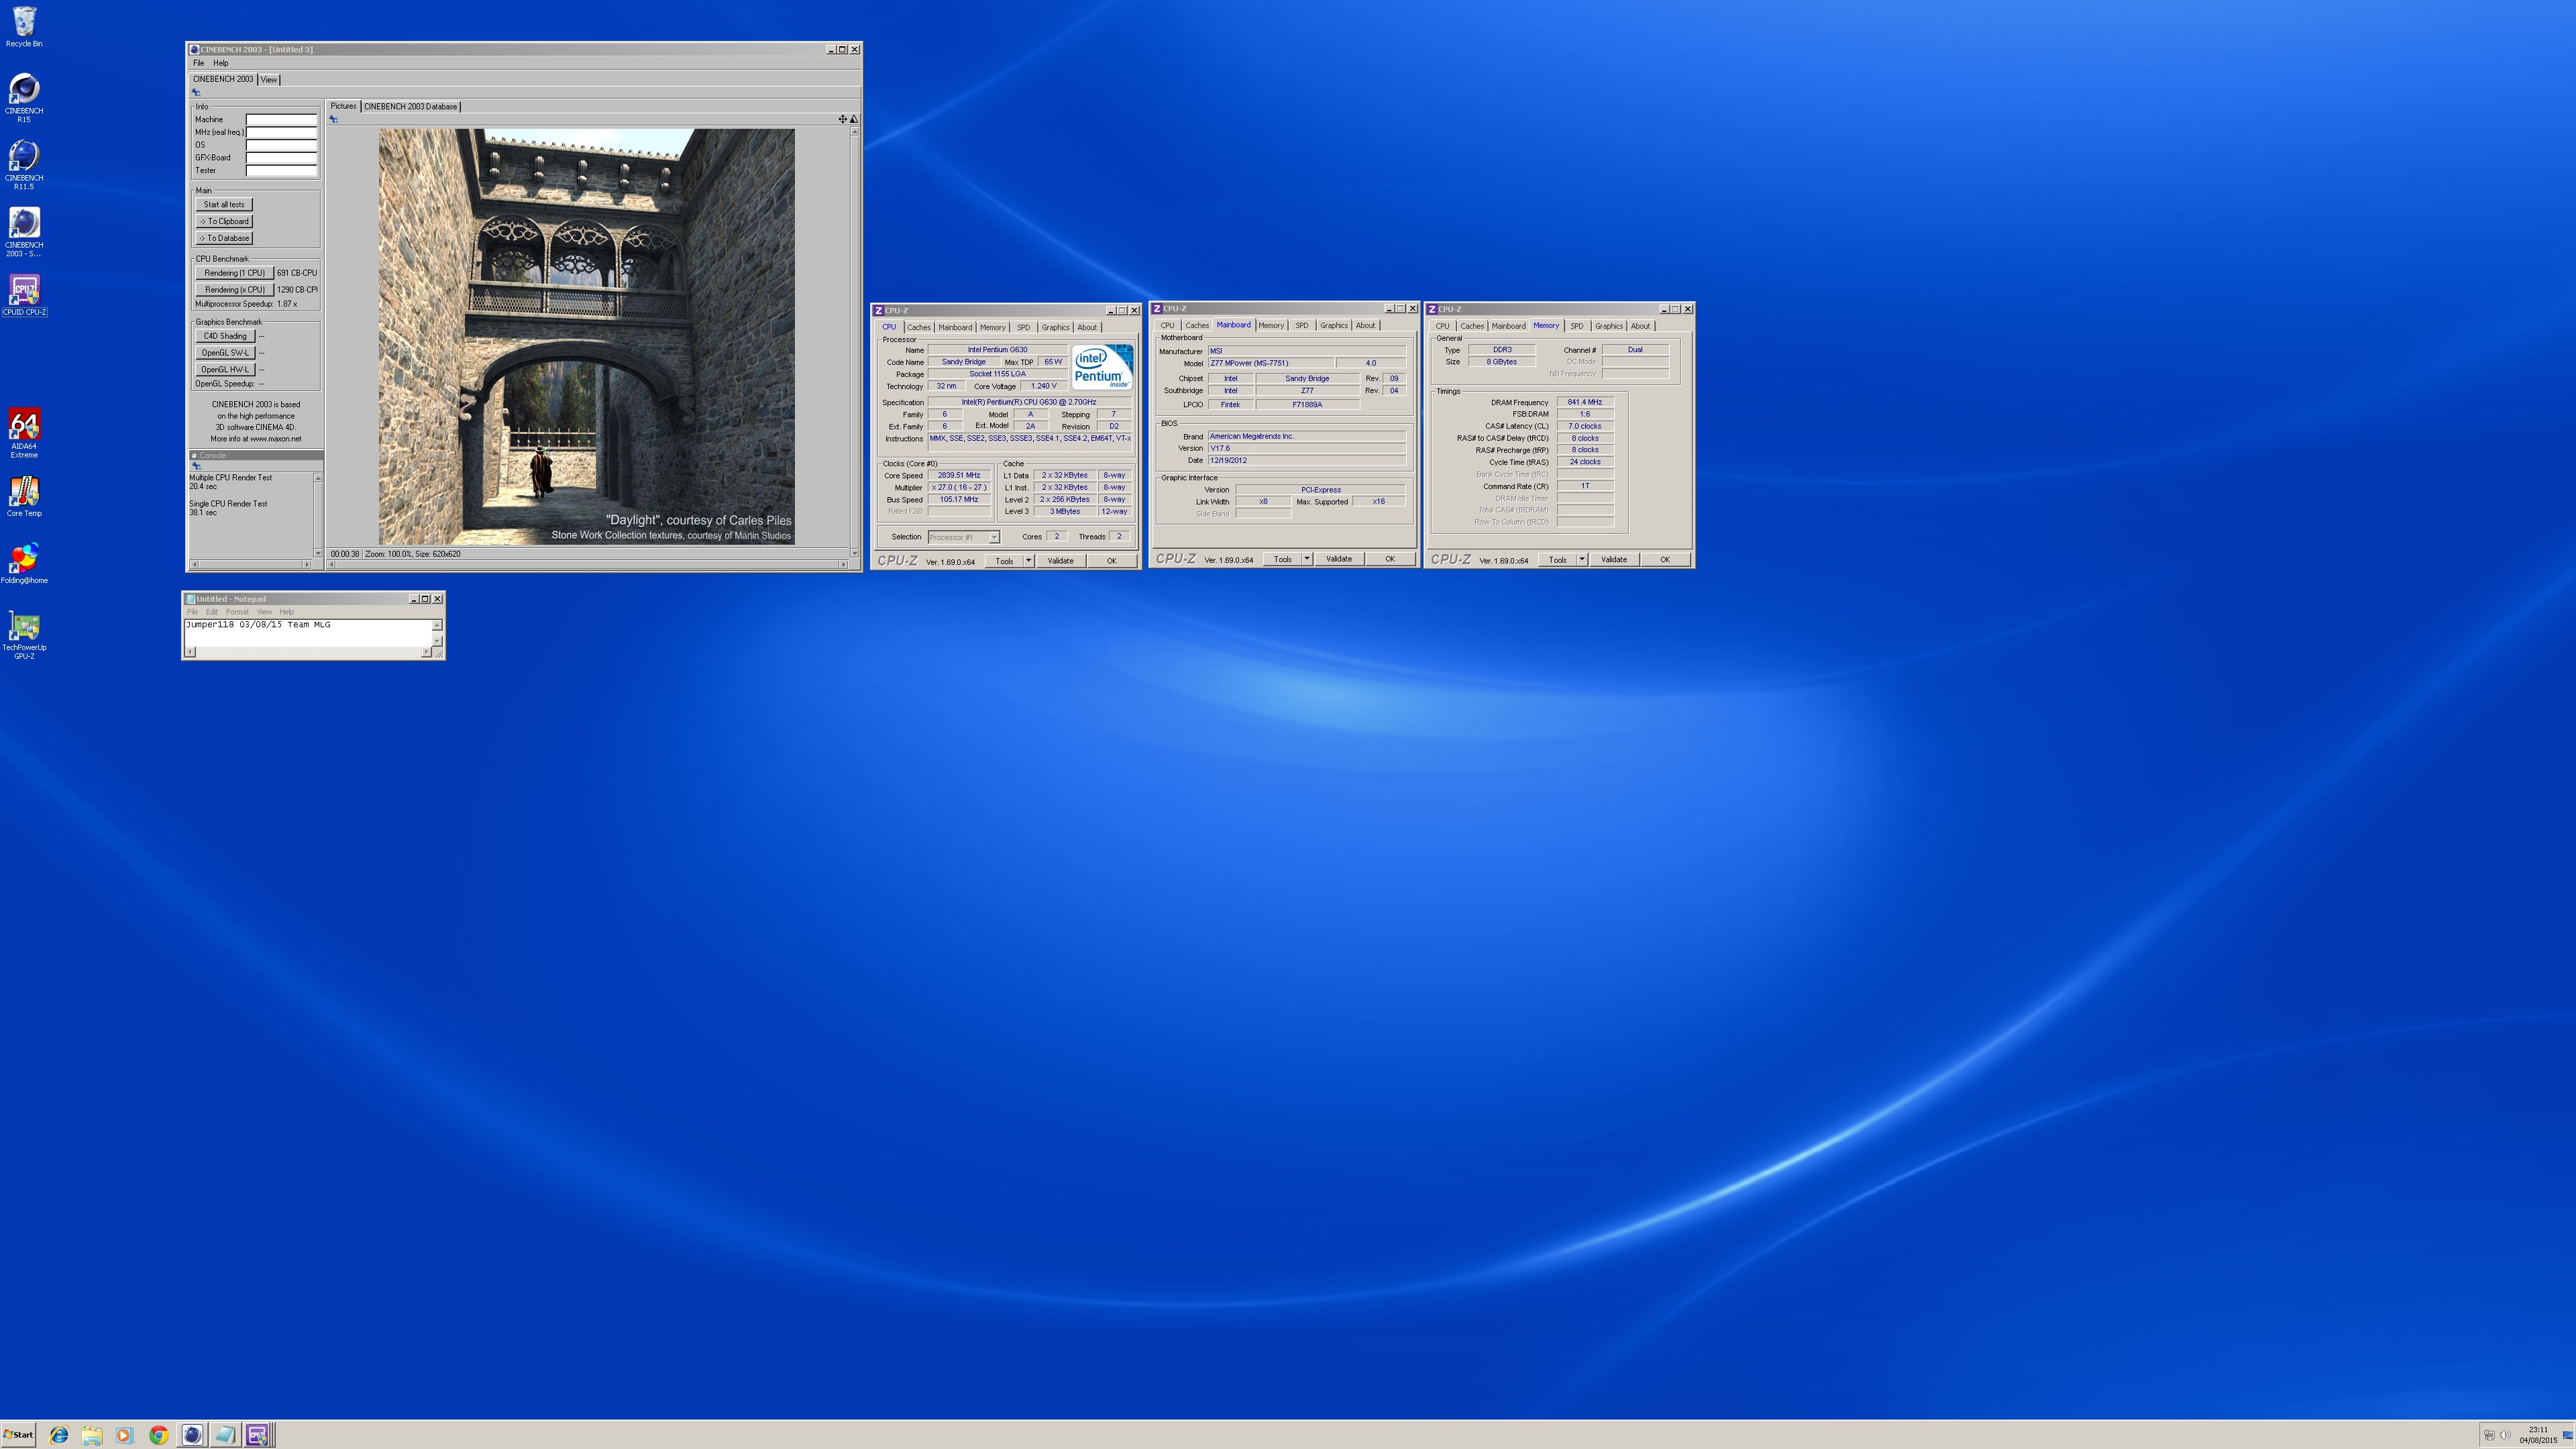Switch to CPU-Z taskbar button
Image resolution: width=2576 pixels, height=1449 pixels.
tap(257, 1435)
